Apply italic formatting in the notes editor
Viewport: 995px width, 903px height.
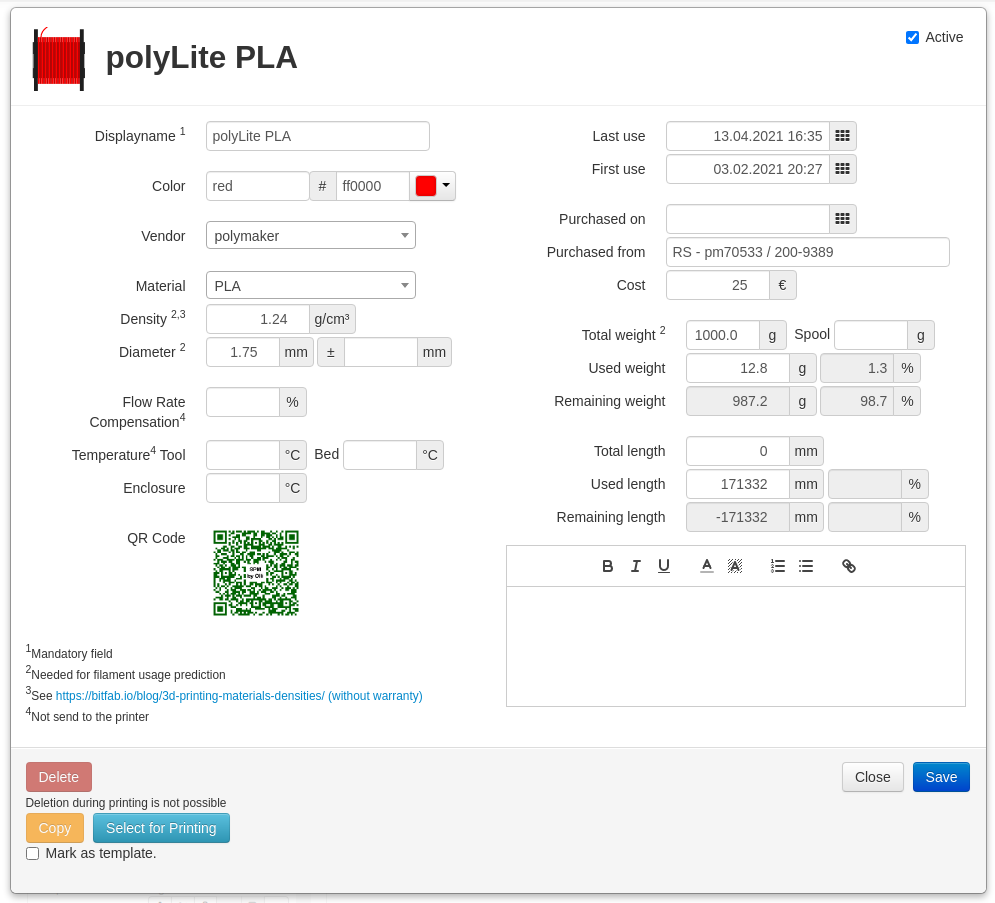[636, 566]
